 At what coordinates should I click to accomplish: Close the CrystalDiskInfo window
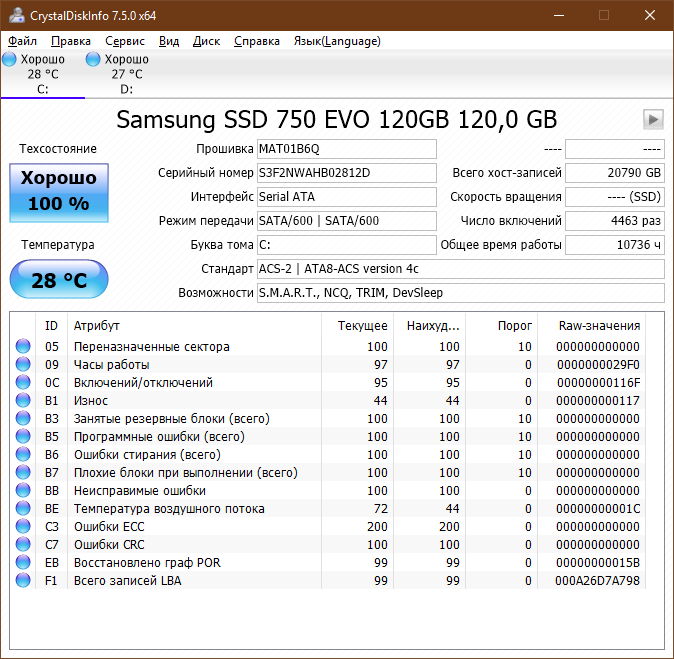coord(649,15)
